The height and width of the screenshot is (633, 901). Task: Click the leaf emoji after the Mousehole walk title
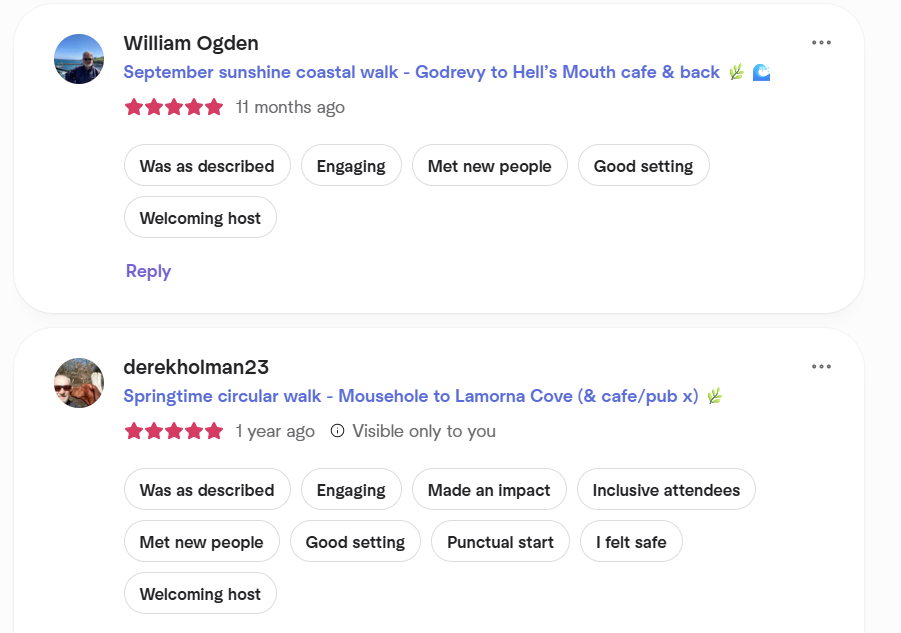point(714,396)
